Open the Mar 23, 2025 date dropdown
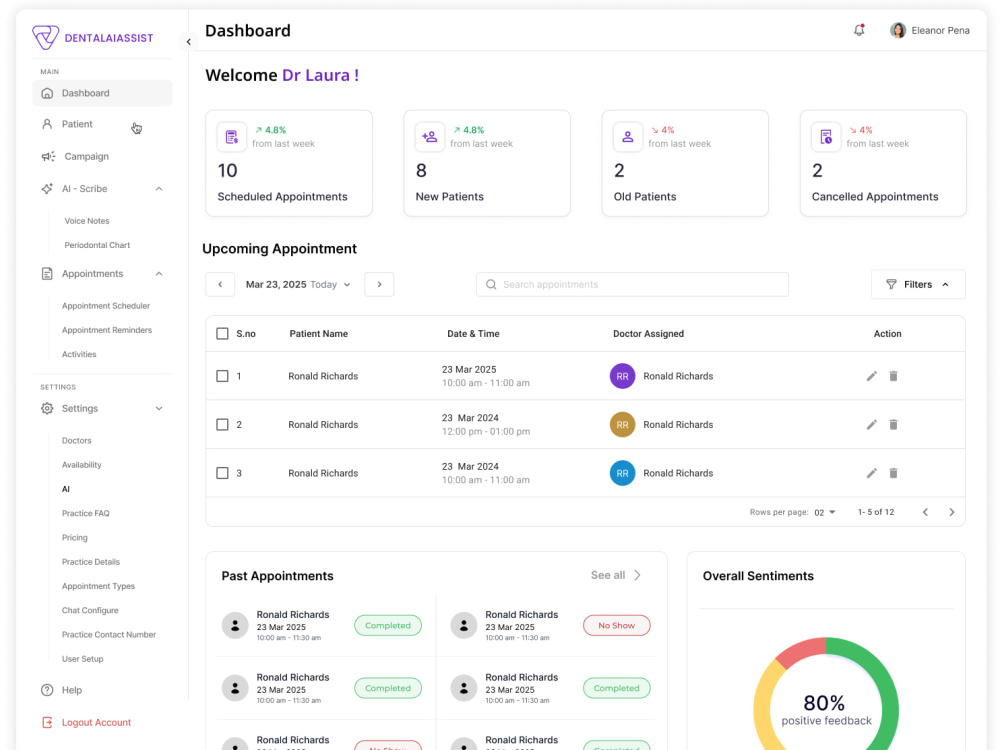Image resolution: width=1000 pixels, height=750 pixels. (x=298, y=284)
